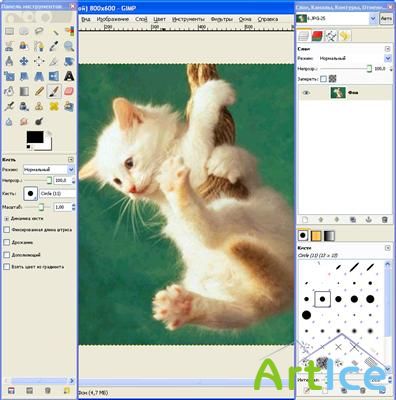The image size is (396, 400).
Task: Click the black foreground color swatch
Action: pyautogui.click(x=35, y=137)
